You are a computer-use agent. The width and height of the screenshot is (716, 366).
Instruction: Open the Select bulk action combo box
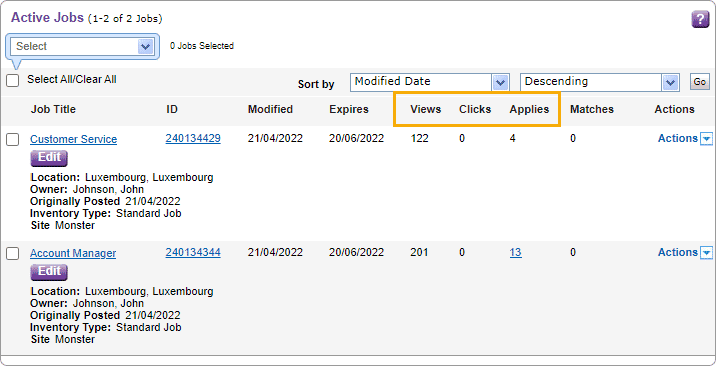(82, 46)
